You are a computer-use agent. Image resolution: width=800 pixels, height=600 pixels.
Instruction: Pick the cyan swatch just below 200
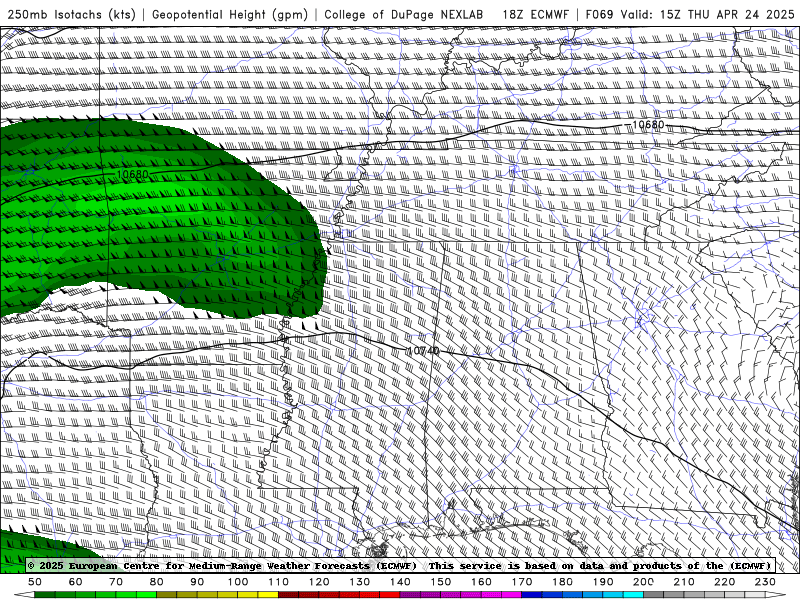[x=633, y=595]
